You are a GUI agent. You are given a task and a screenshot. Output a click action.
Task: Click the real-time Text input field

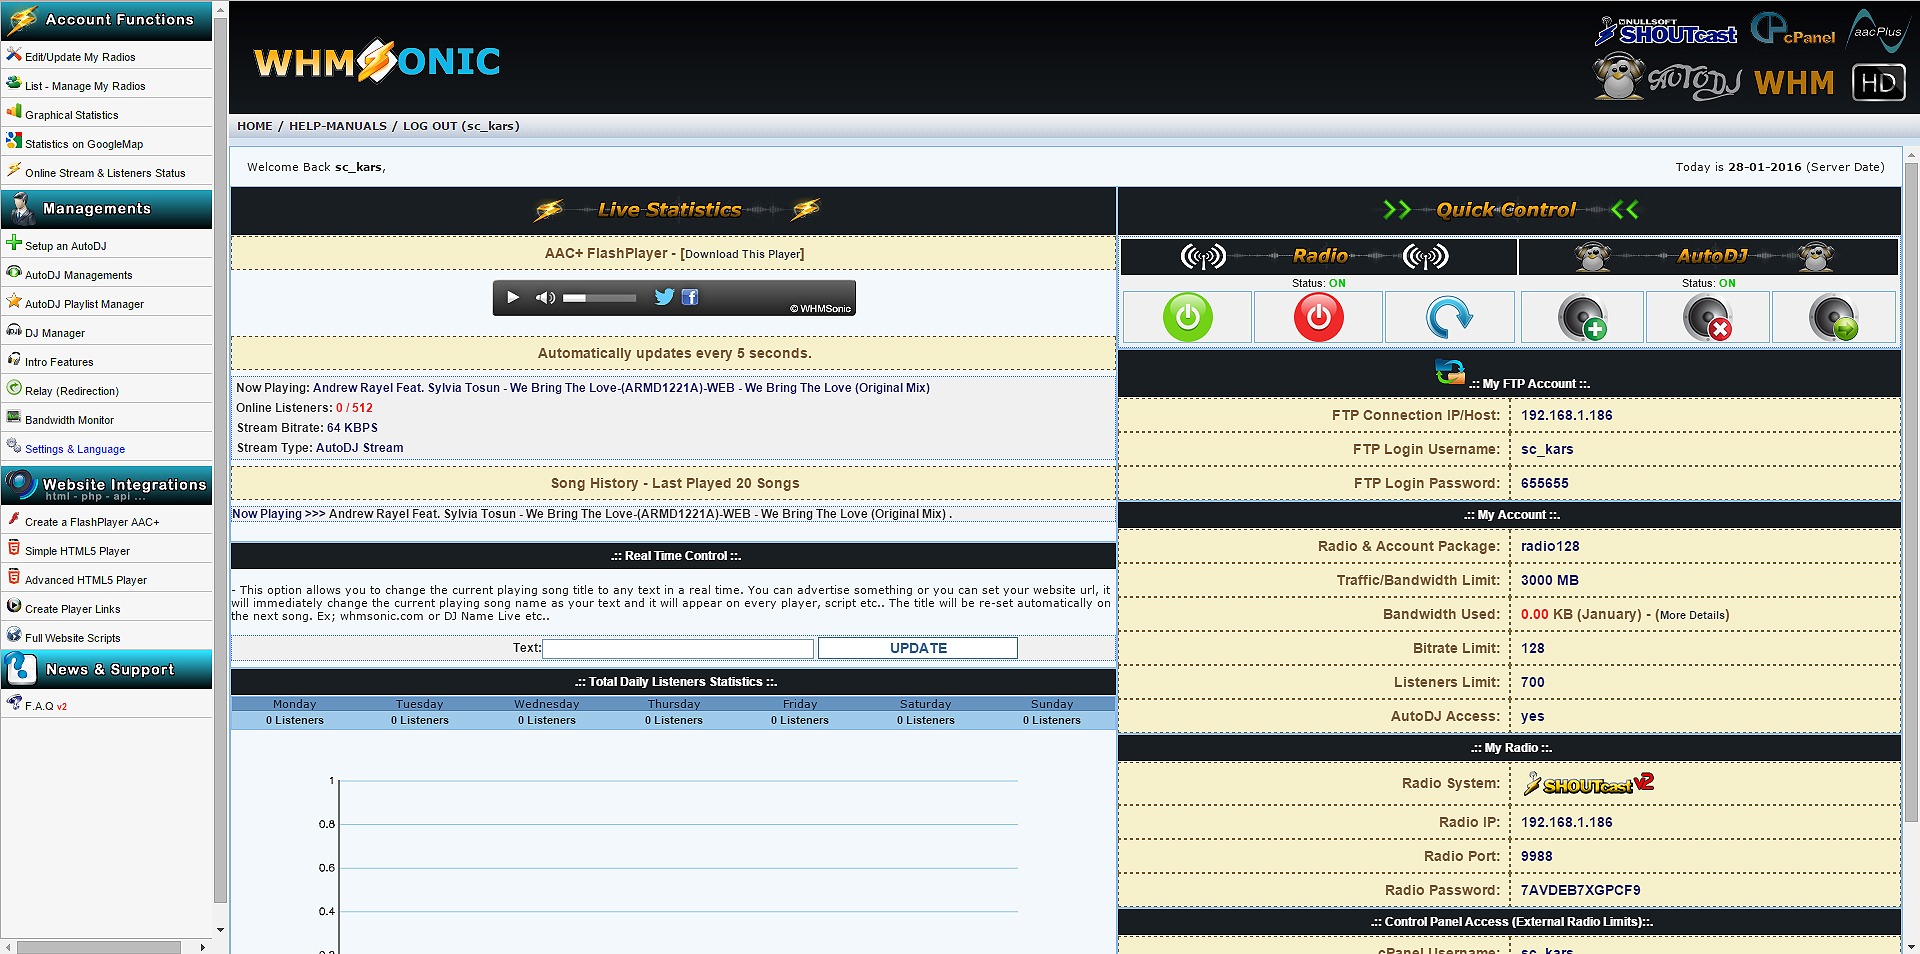tap(677, 648)
